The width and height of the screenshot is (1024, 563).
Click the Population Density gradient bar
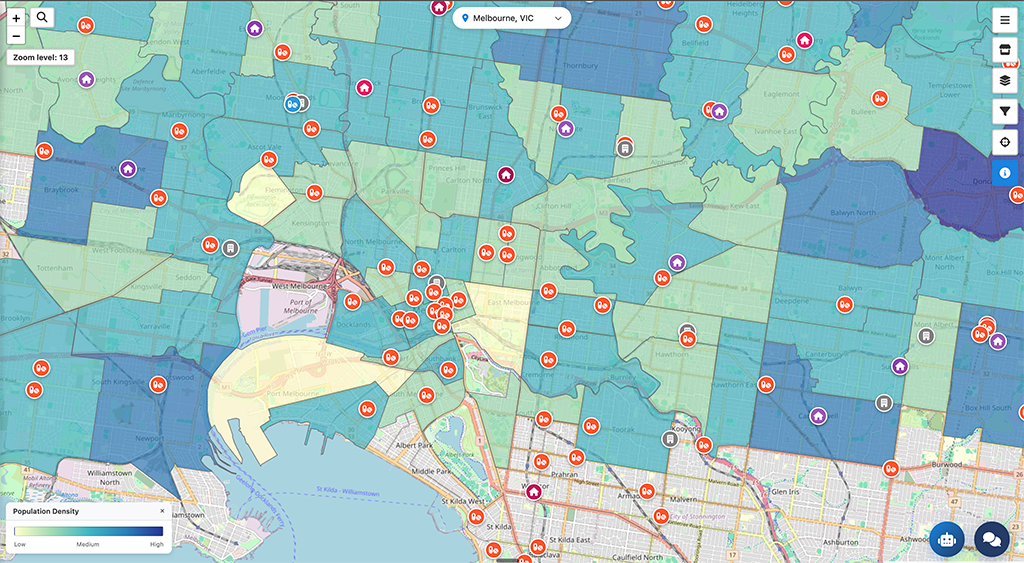[x=88, y=531]
